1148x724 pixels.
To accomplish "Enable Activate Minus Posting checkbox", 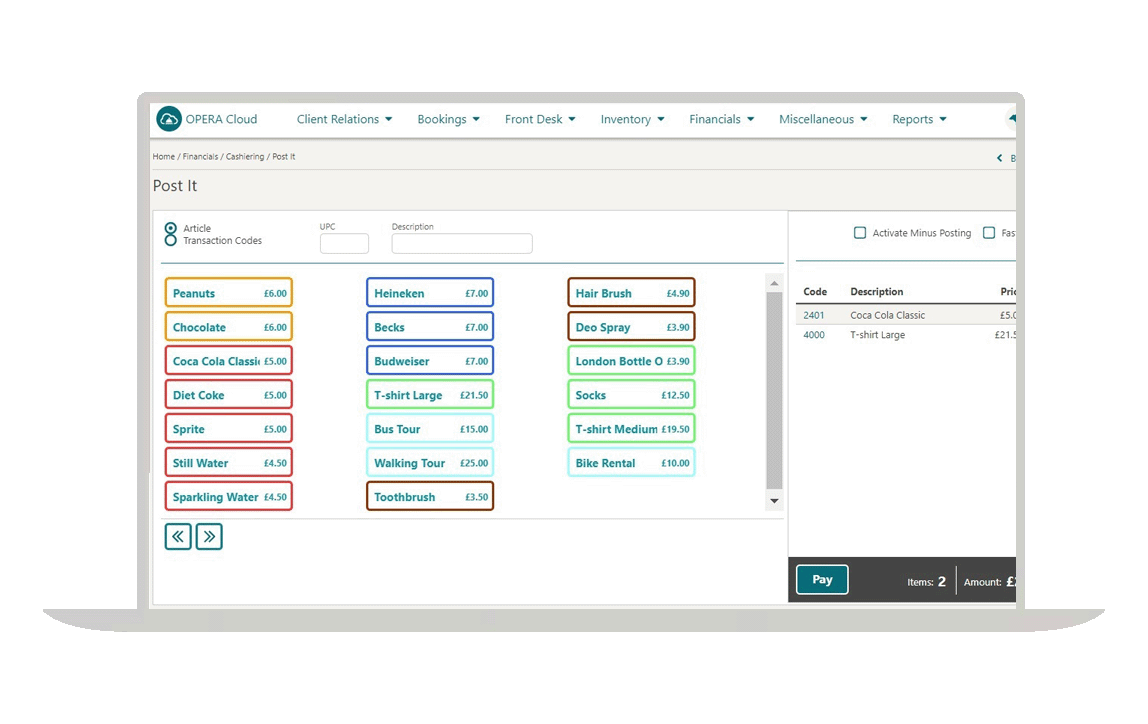I will click(x=860, y=233).
